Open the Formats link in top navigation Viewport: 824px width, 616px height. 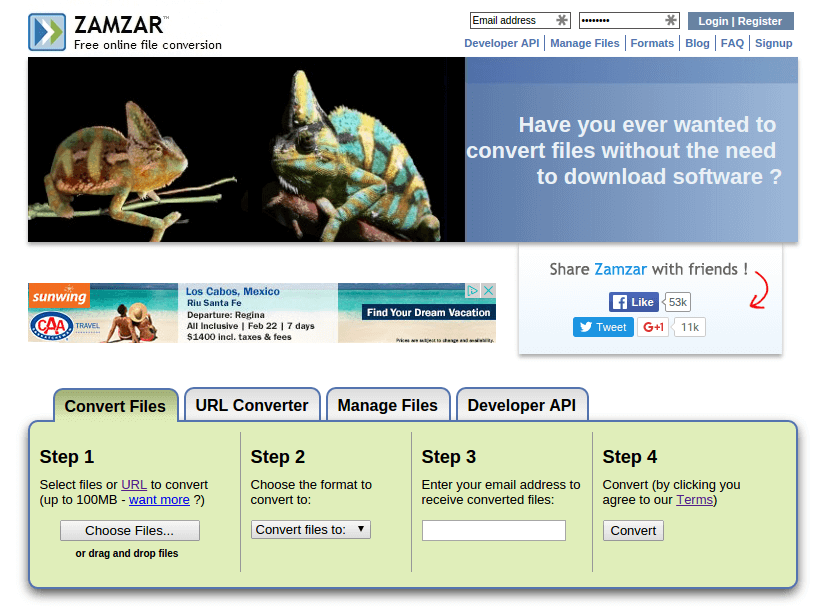652,43
